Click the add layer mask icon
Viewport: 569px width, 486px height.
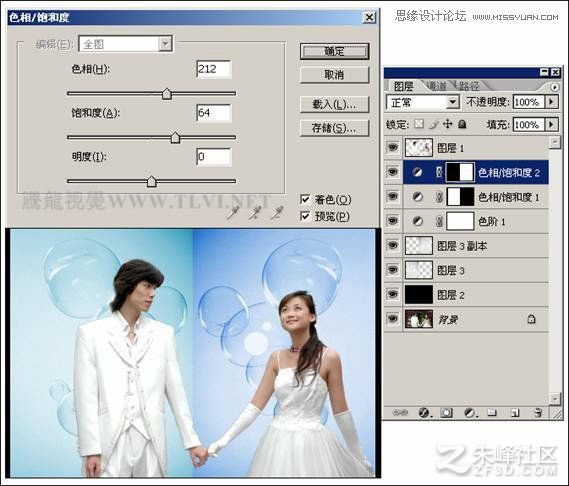446,413
